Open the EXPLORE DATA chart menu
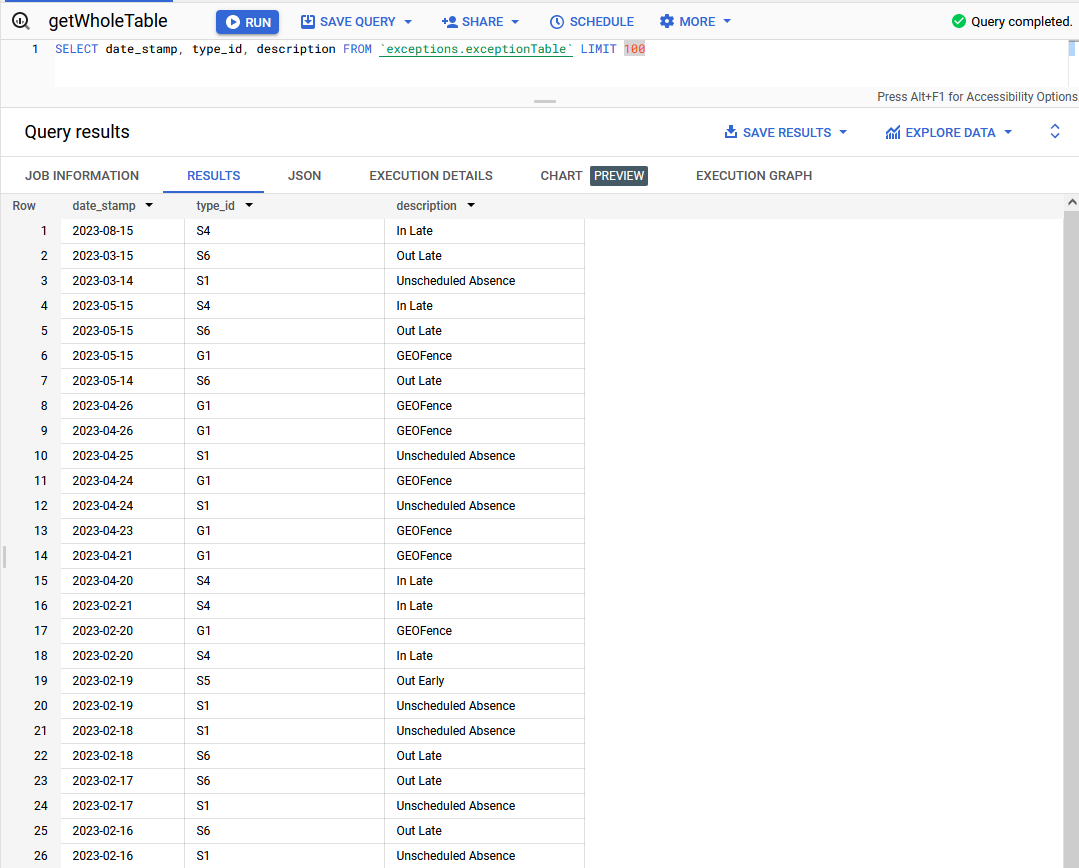1079x868 pixels. (949, 132)
